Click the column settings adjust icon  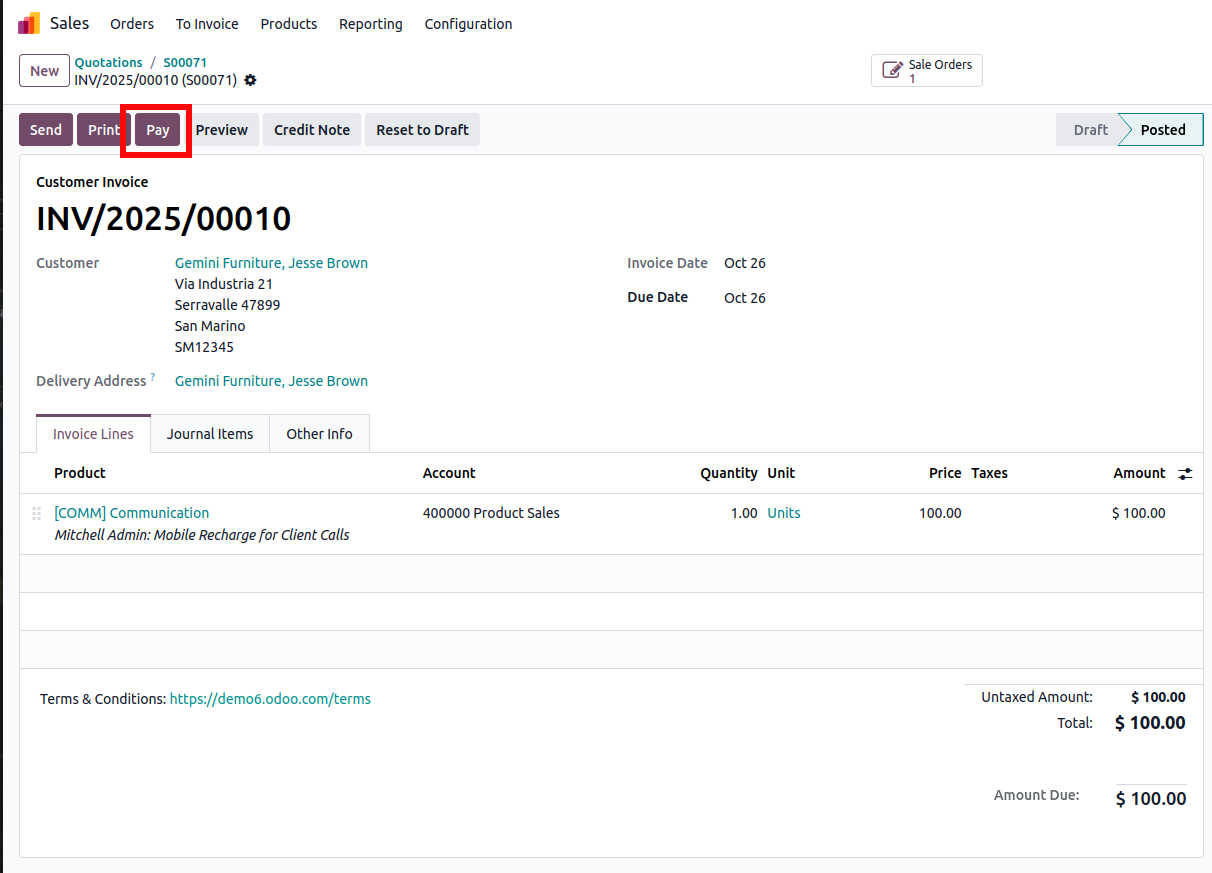pos(1185,474)
